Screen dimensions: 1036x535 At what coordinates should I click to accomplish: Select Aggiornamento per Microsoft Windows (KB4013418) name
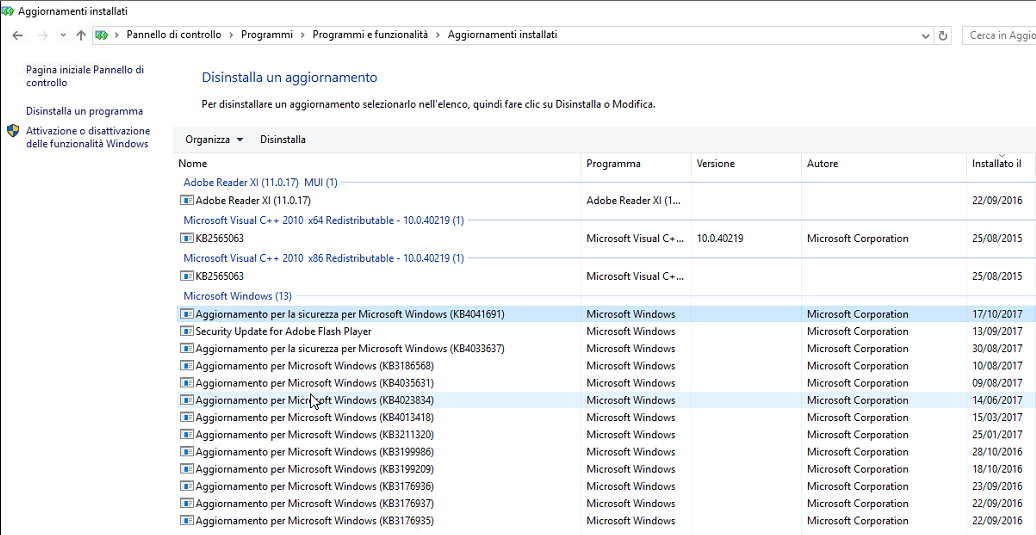pos(314,417)
